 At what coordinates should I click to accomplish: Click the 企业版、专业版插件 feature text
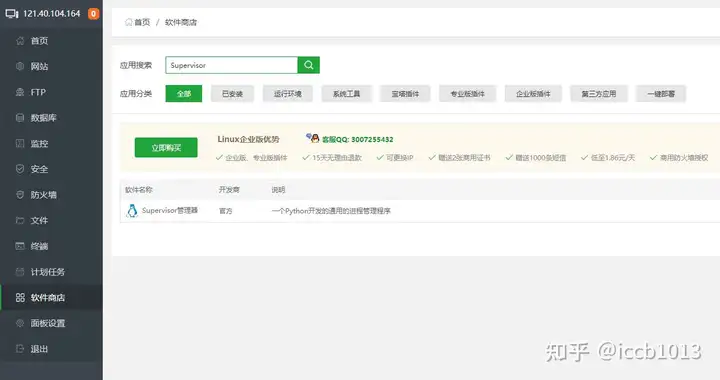256,158
